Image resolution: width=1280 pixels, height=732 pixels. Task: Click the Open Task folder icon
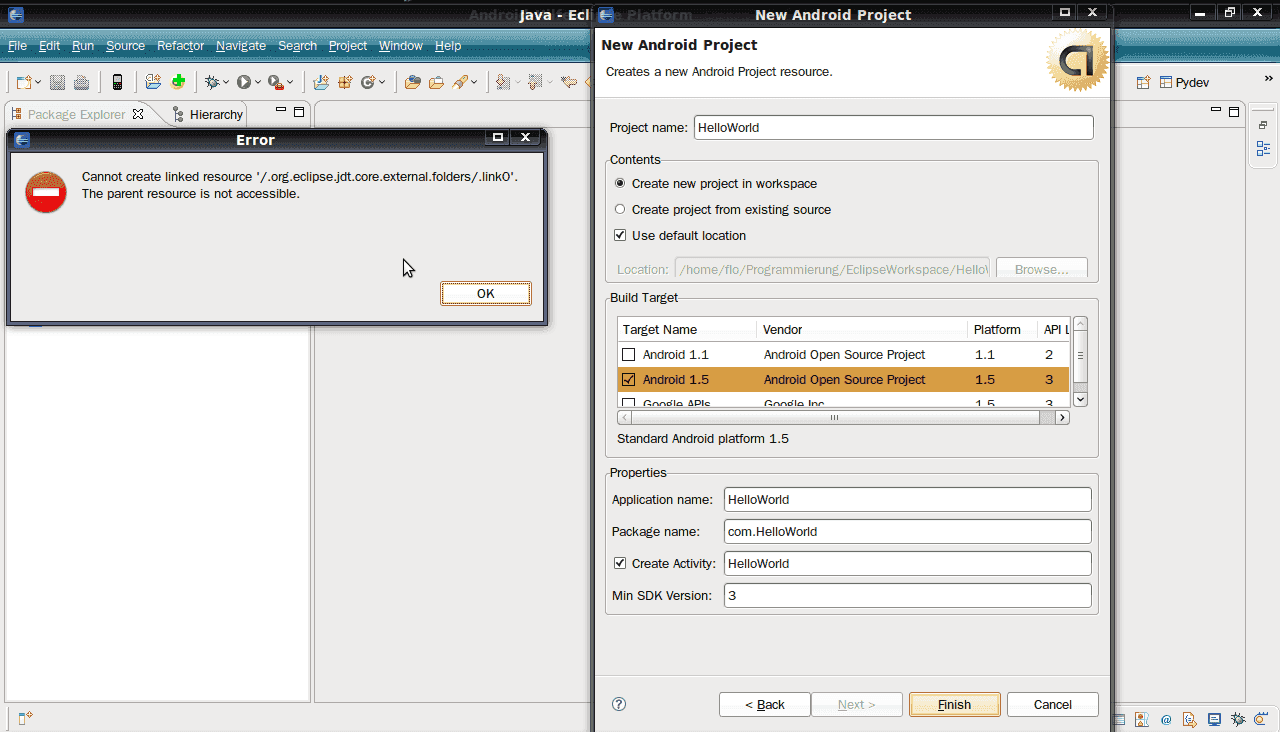pyautogui.click(x=436, y=82)
